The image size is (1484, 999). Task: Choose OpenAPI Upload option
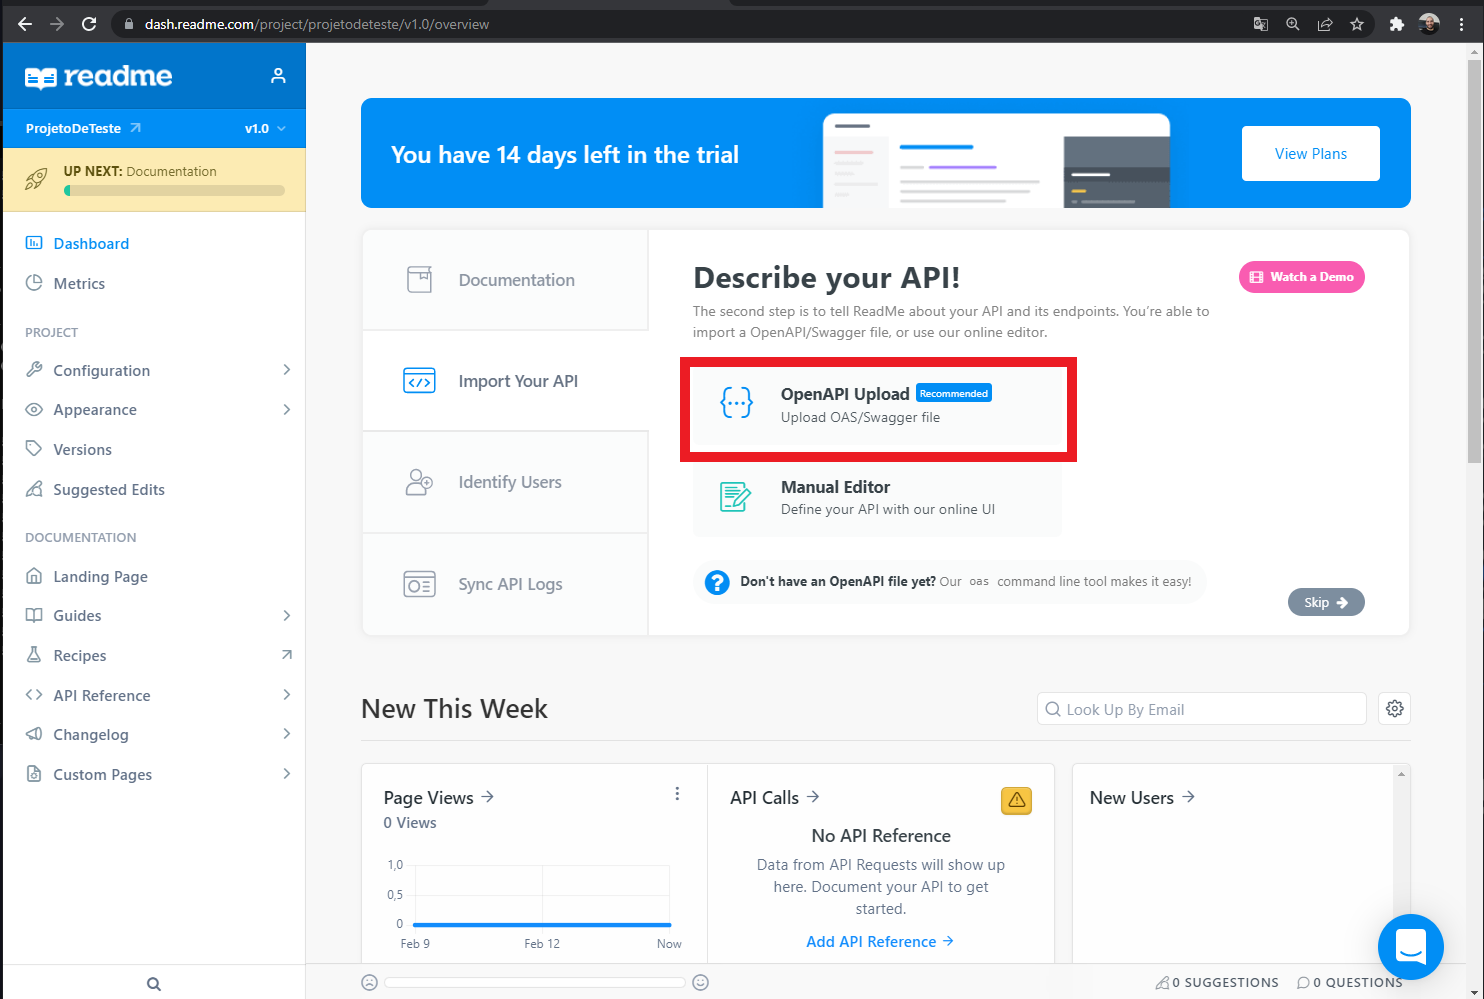pyautogui.click(x=877, y=405)
